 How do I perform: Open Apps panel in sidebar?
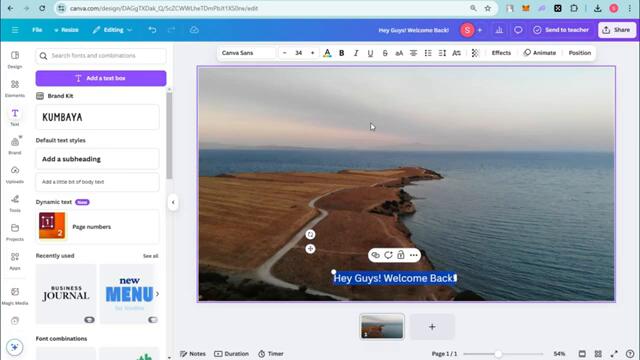click(15, 261)
